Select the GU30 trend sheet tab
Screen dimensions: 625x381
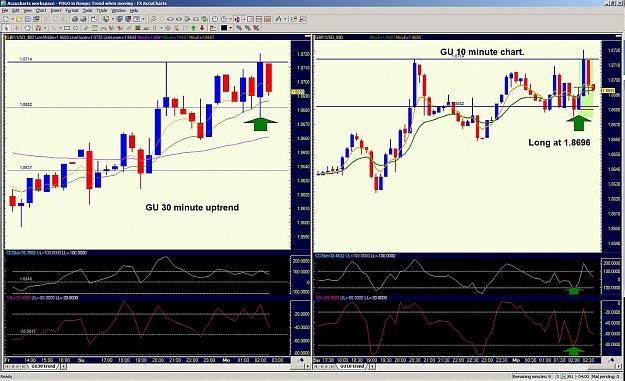click(x=43, y=366)
